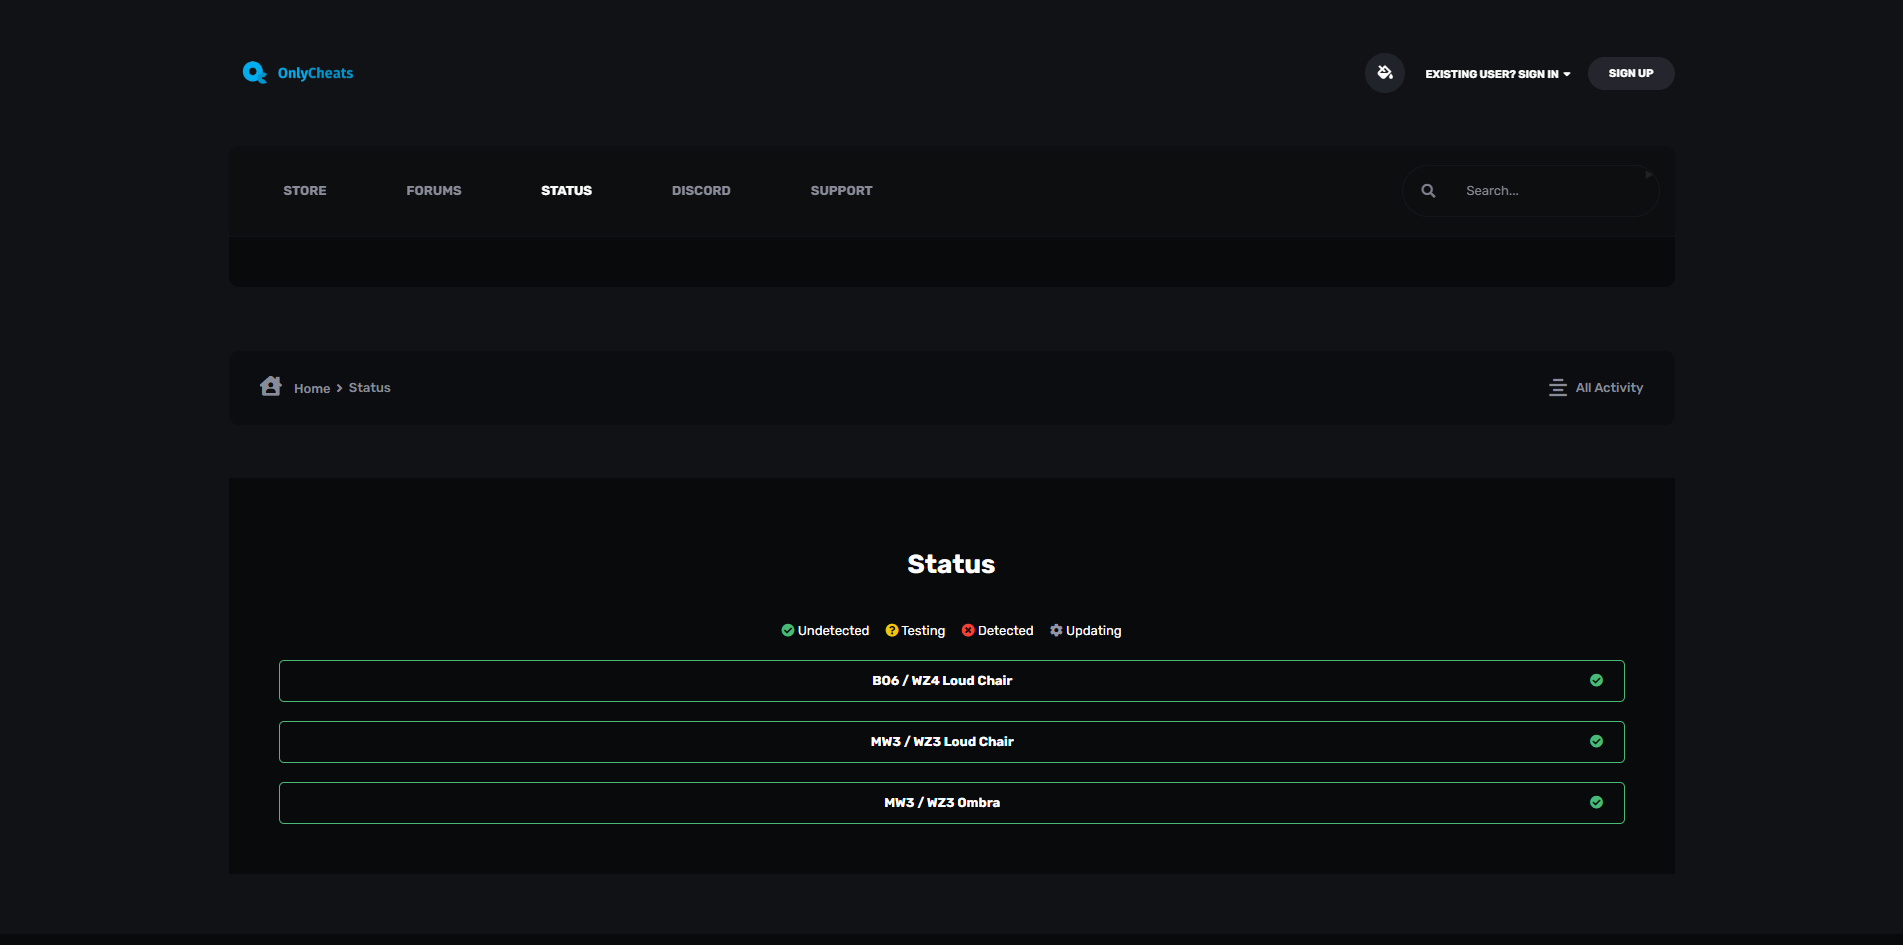Click the search magnifier icon
This screenshot has width=1903, height=945.
point(1428,191)
